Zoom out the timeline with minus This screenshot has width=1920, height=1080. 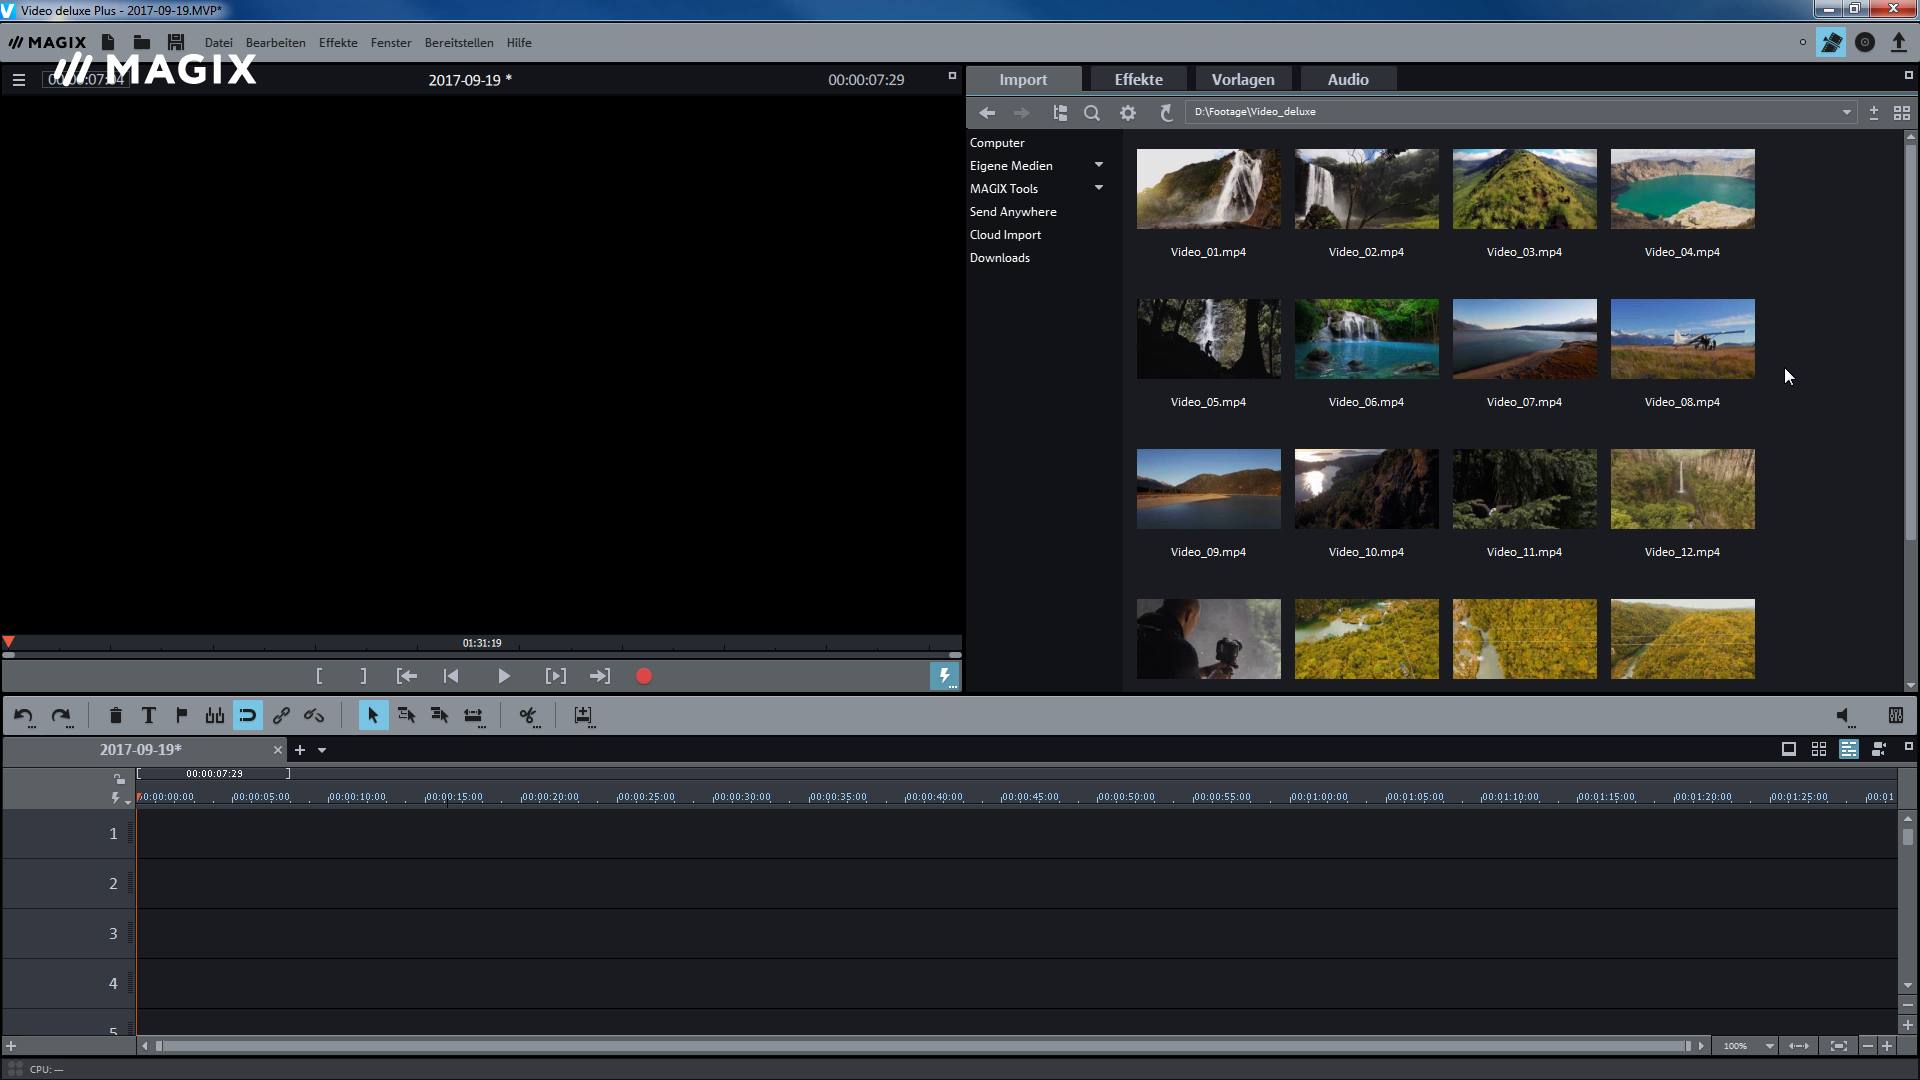point(1867,1046)
